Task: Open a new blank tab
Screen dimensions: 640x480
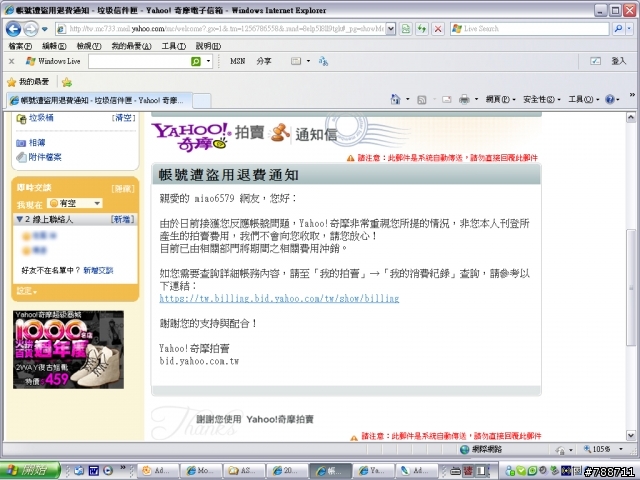Action: tap(201, 100)
